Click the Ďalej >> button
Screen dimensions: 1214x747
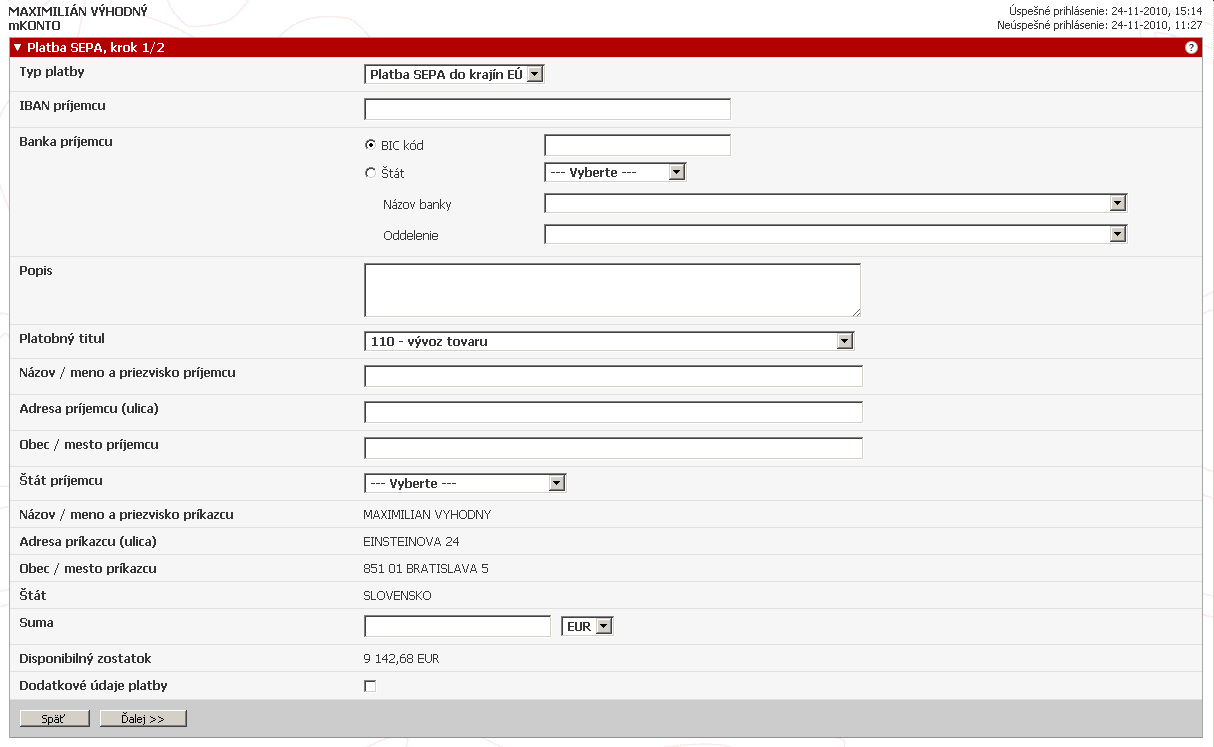[143, 718]
